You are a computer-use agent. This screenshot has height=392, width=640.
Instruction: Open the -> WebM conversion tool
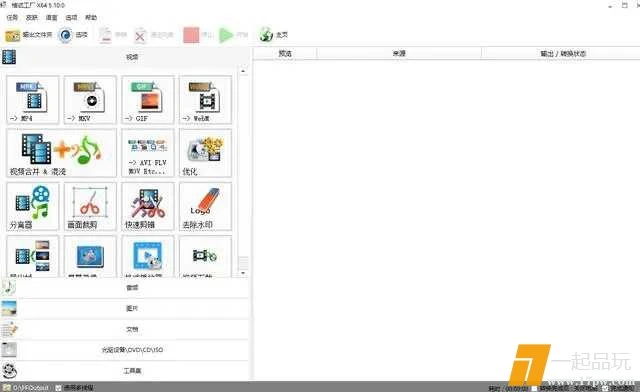205,100
